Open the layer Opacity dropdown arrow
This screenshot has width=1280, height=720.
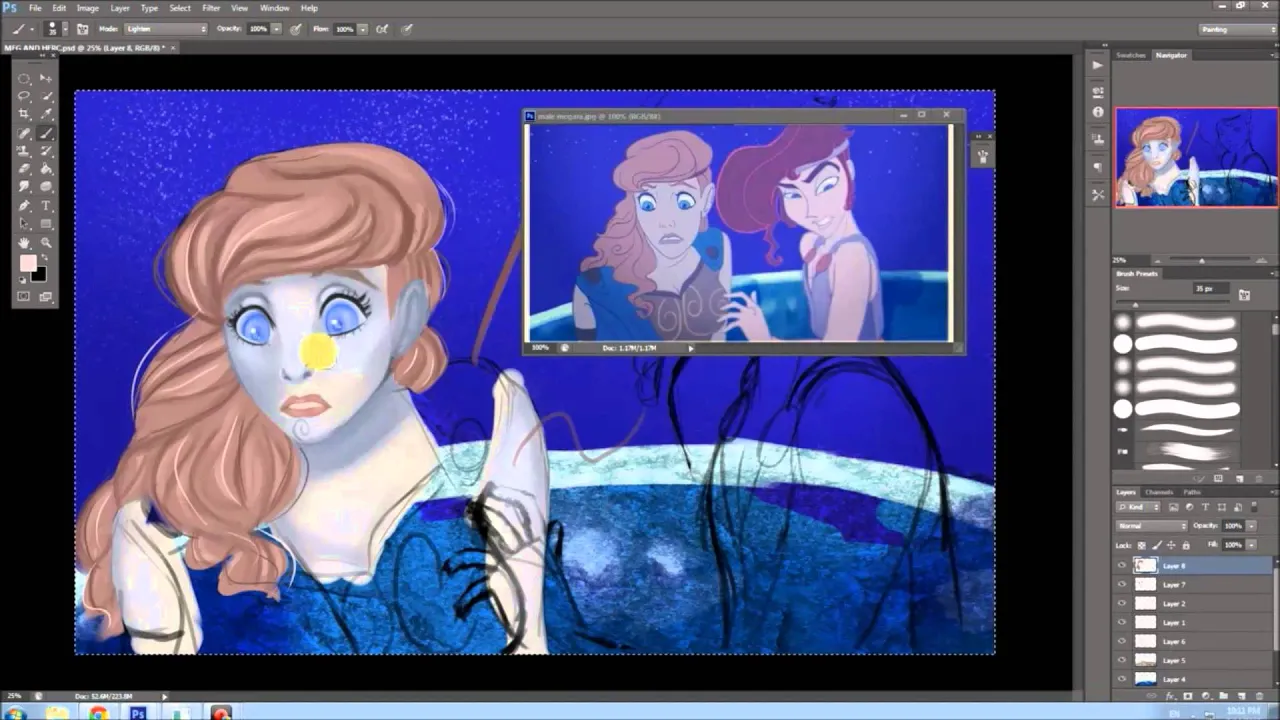1252,526
